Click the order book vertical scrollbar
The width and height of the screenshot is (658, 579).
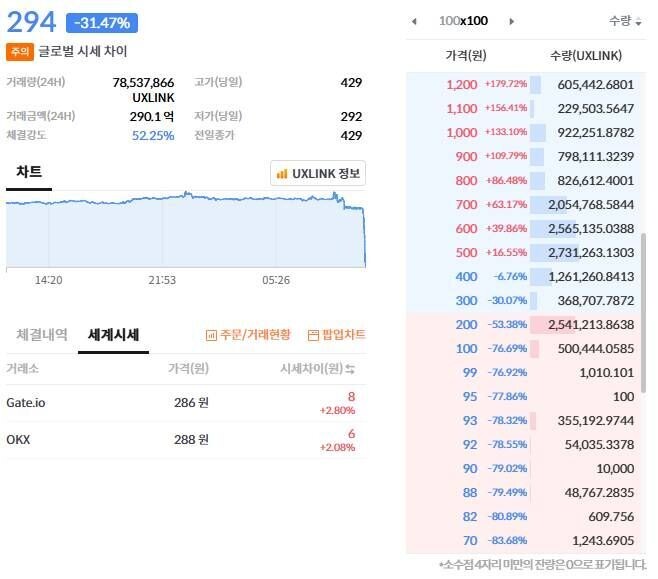tap(643, 312)
